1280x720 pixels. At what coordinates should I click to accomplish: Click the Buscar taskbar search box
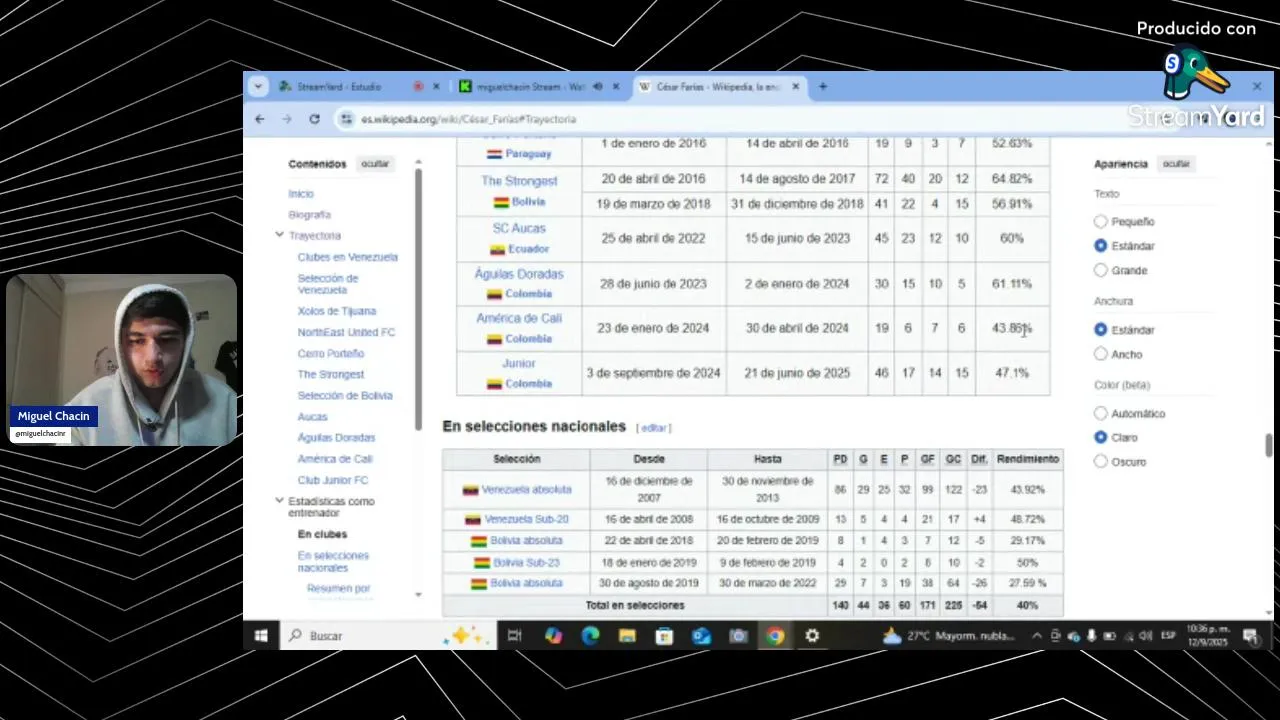pos(387,636)
